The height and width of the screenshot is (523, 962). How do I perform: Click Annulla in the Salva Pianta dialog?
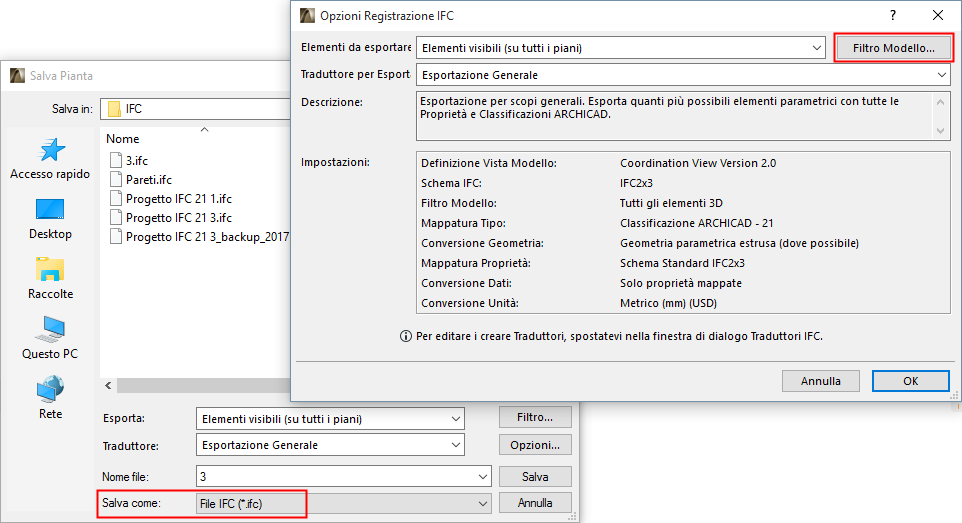[535, 503]
